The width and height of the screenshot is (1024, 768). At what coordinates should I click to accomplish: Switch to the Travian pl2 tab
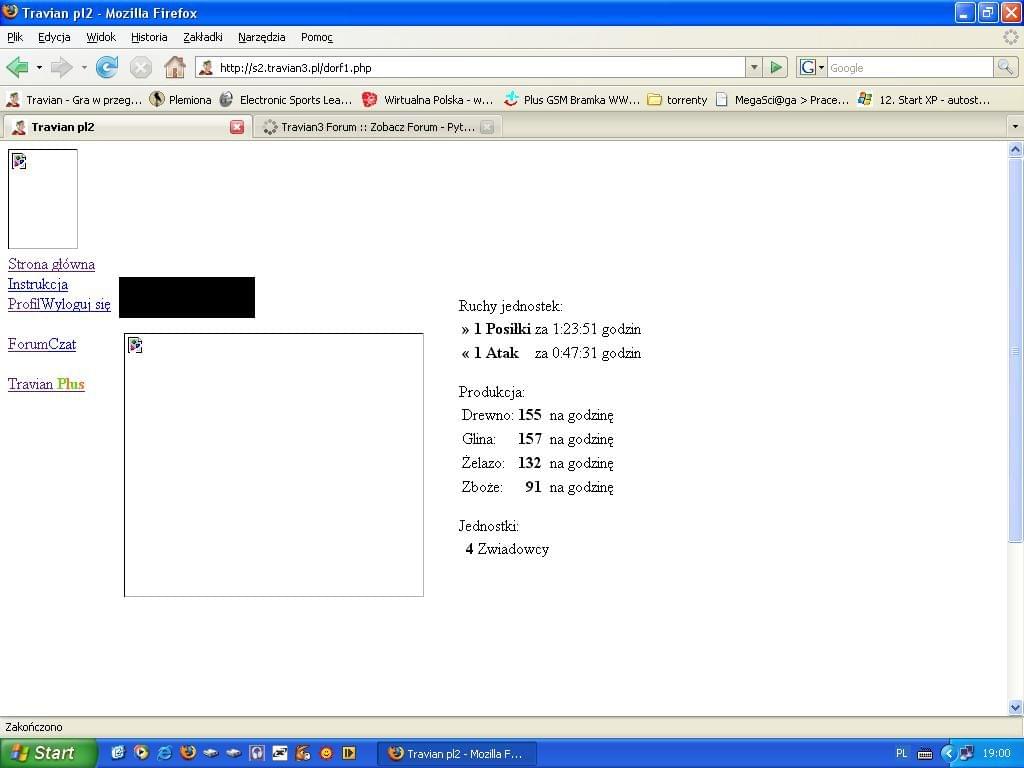coord(126,127)
